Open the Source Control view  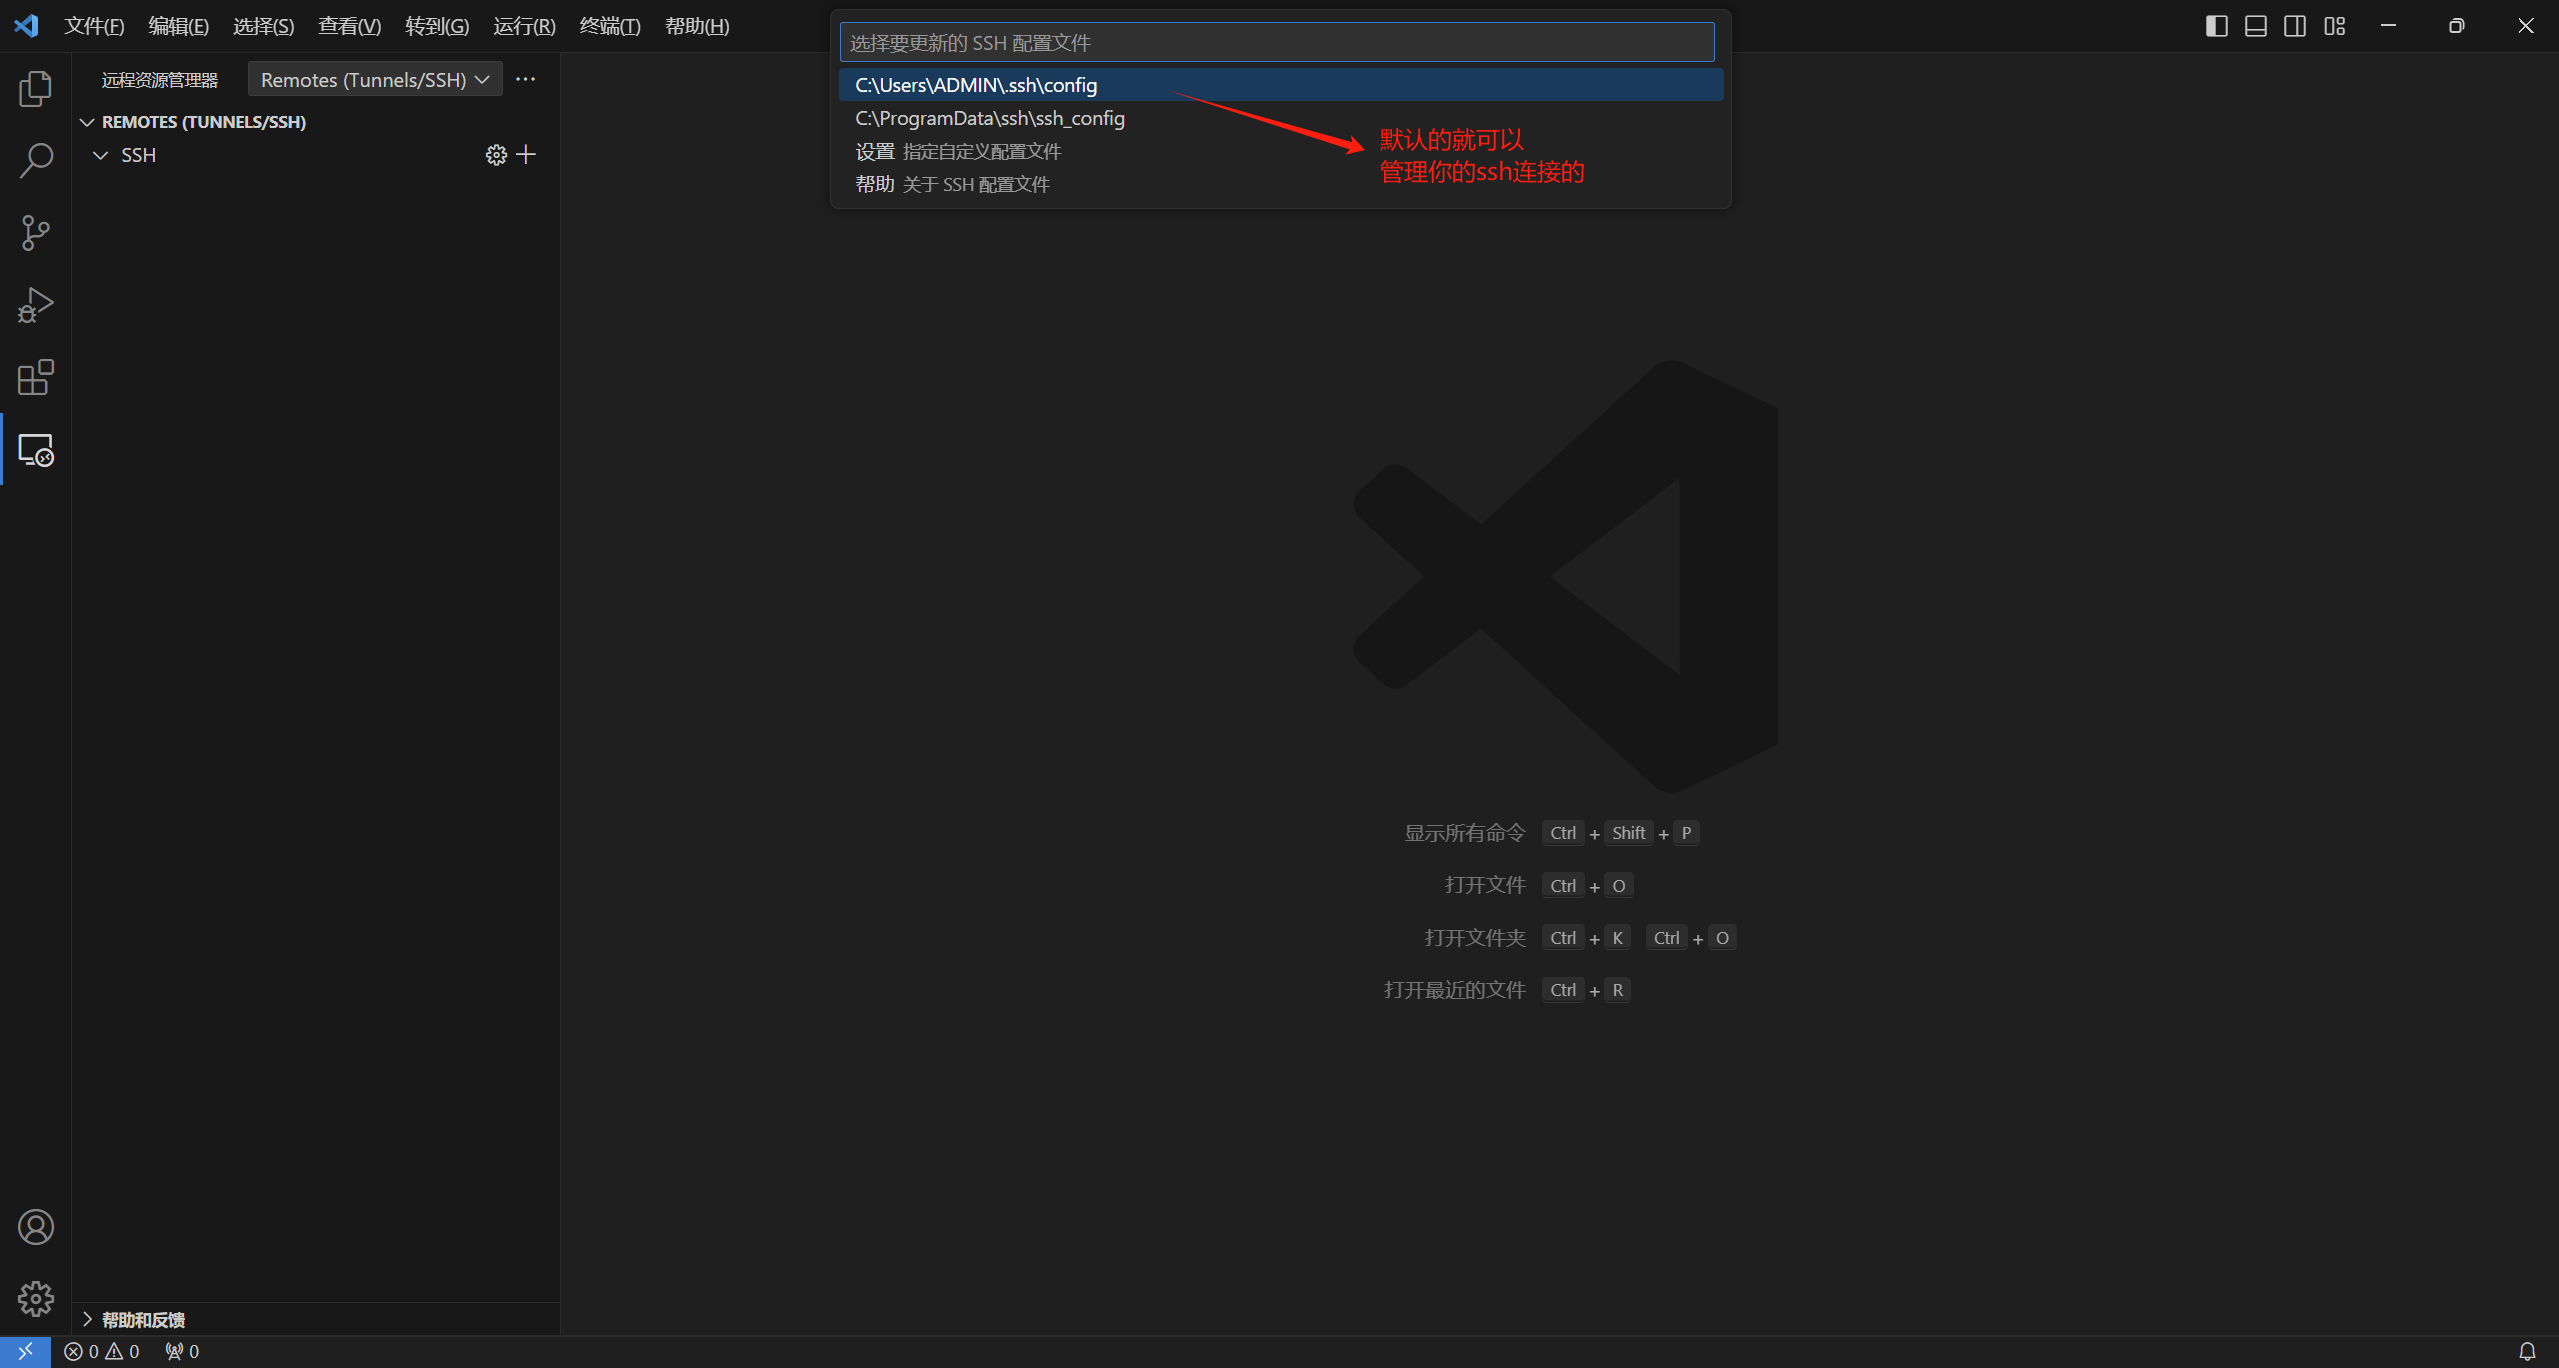click(36, 233)
